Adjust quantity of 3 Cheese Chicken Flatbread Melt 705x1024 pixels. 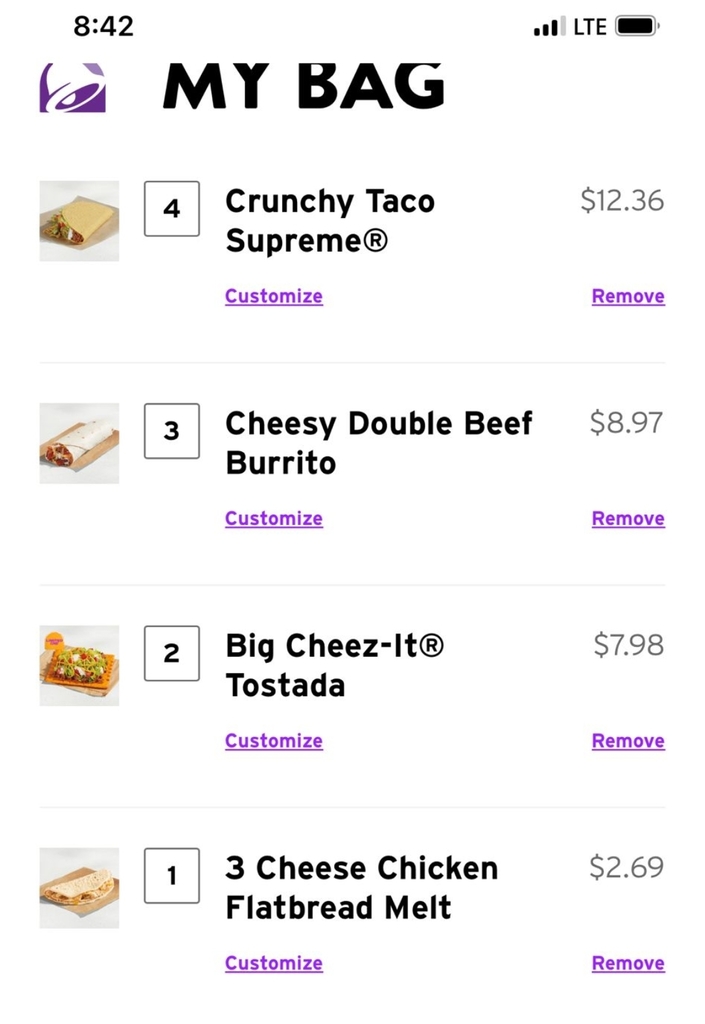(x=171, y=875)
